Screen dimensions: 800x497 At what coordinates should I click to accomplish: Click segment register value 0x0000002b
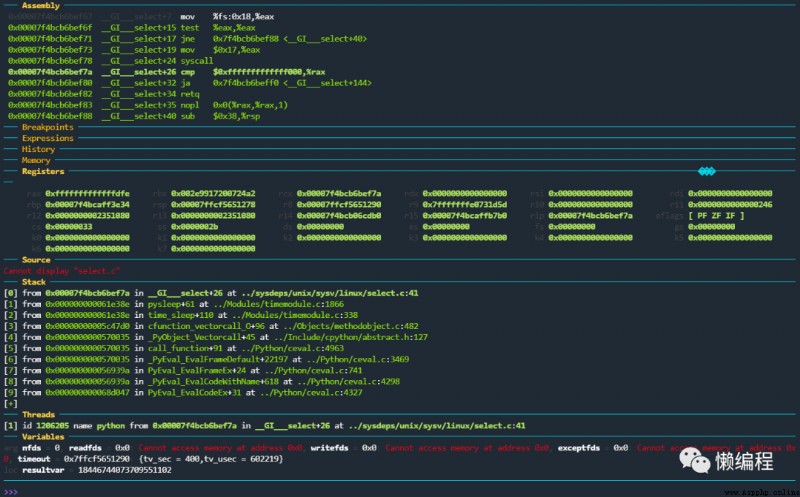[x=194, y=227]
